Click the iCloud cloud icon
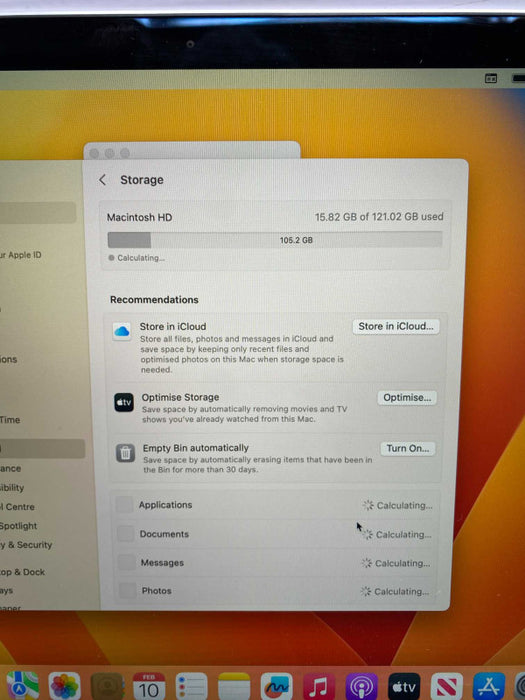 (x=121, y=332)
